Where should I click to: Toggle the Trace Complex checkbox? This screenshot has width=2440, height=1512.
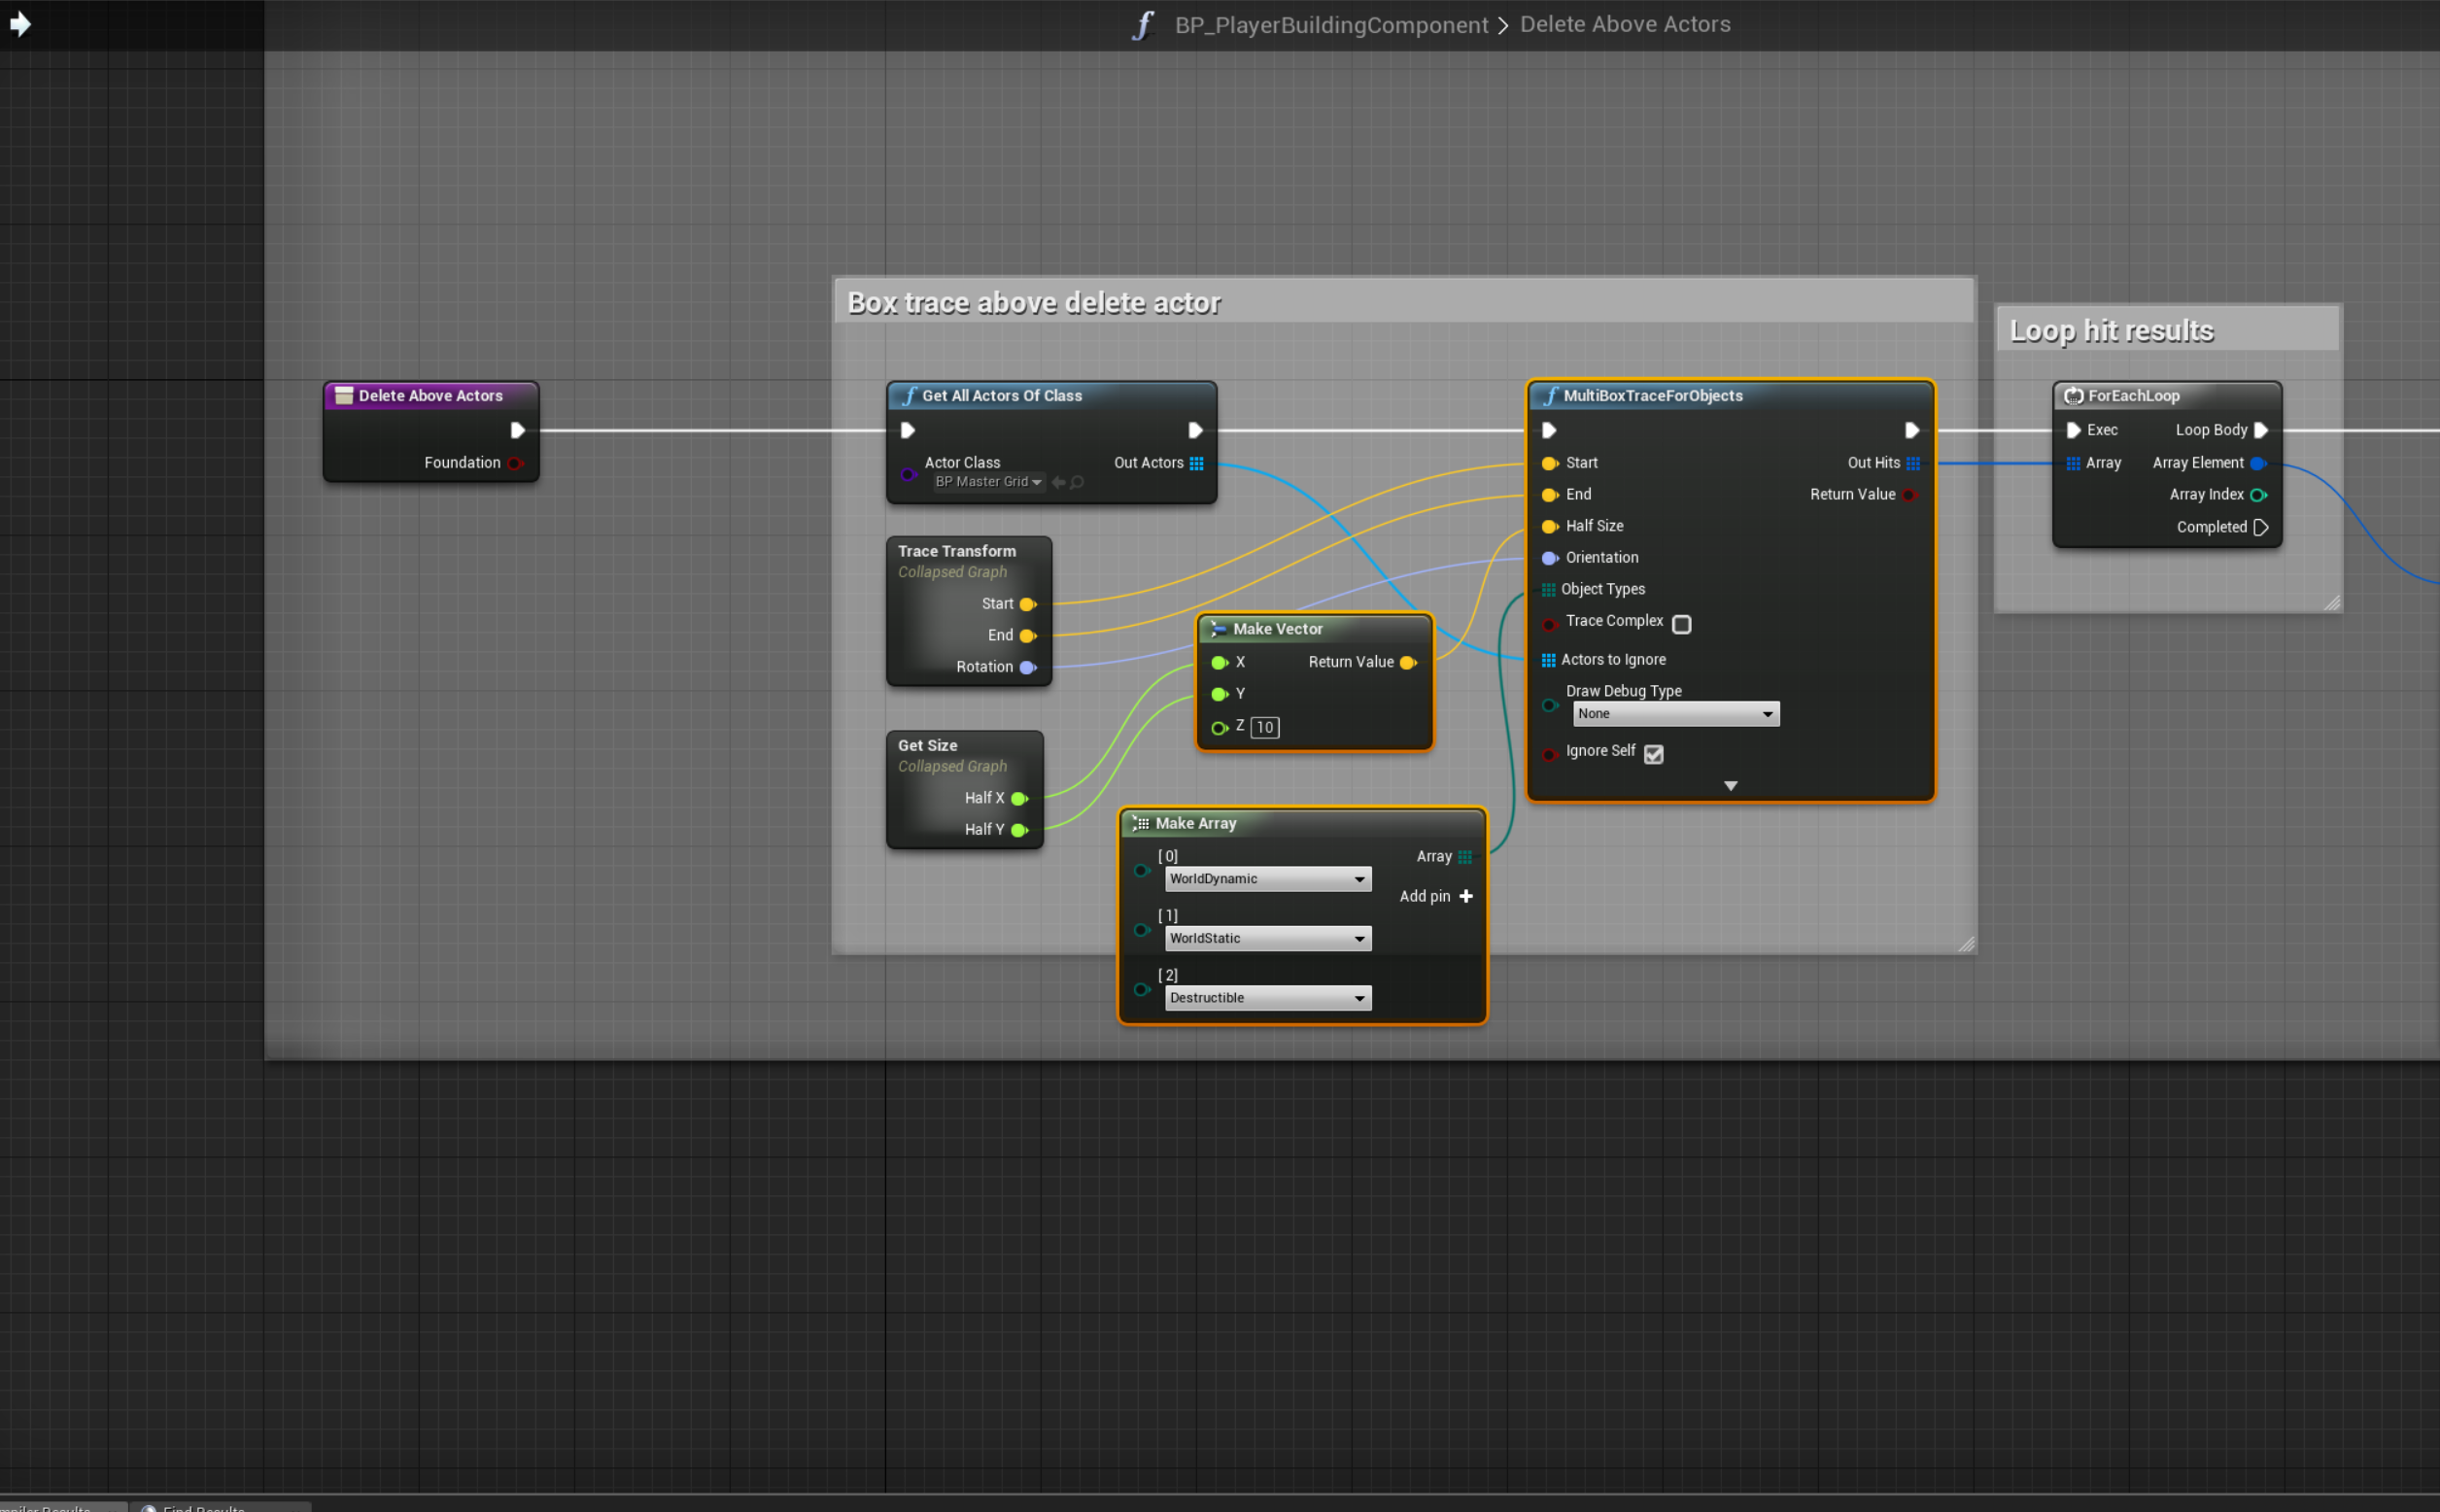coord(1682,624)
